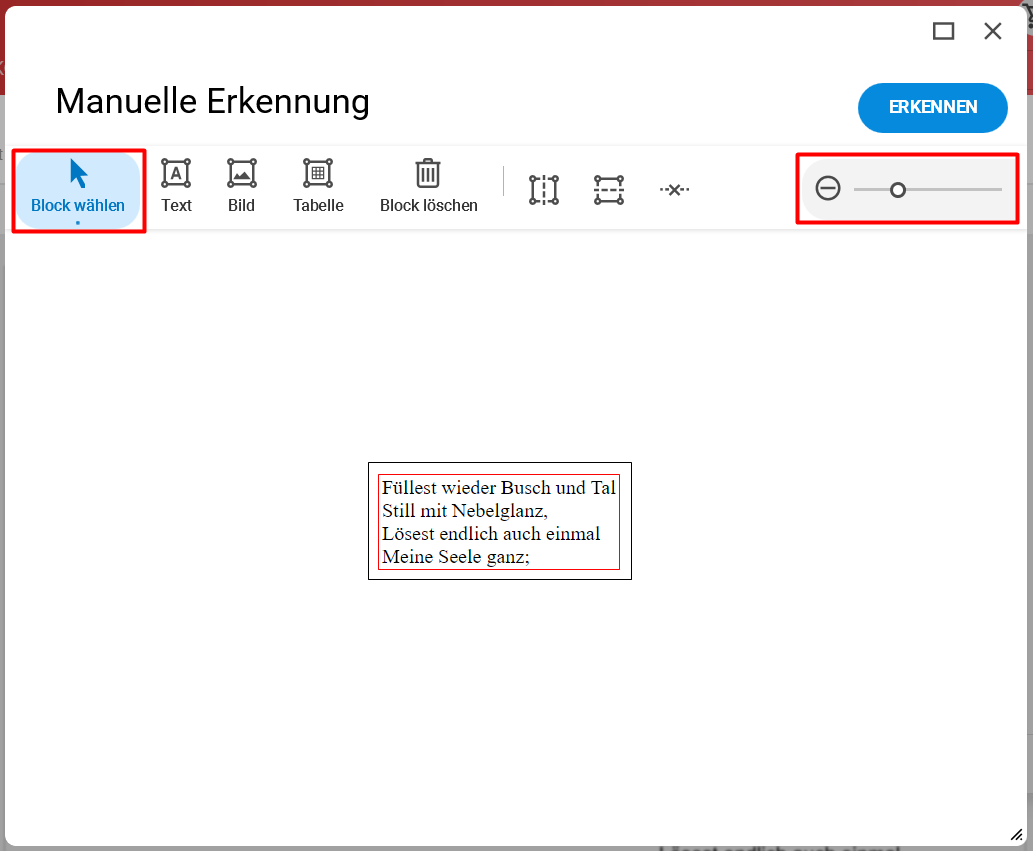Add a vertical separator line
1033x851 pixels.
[x=544, y=190]
